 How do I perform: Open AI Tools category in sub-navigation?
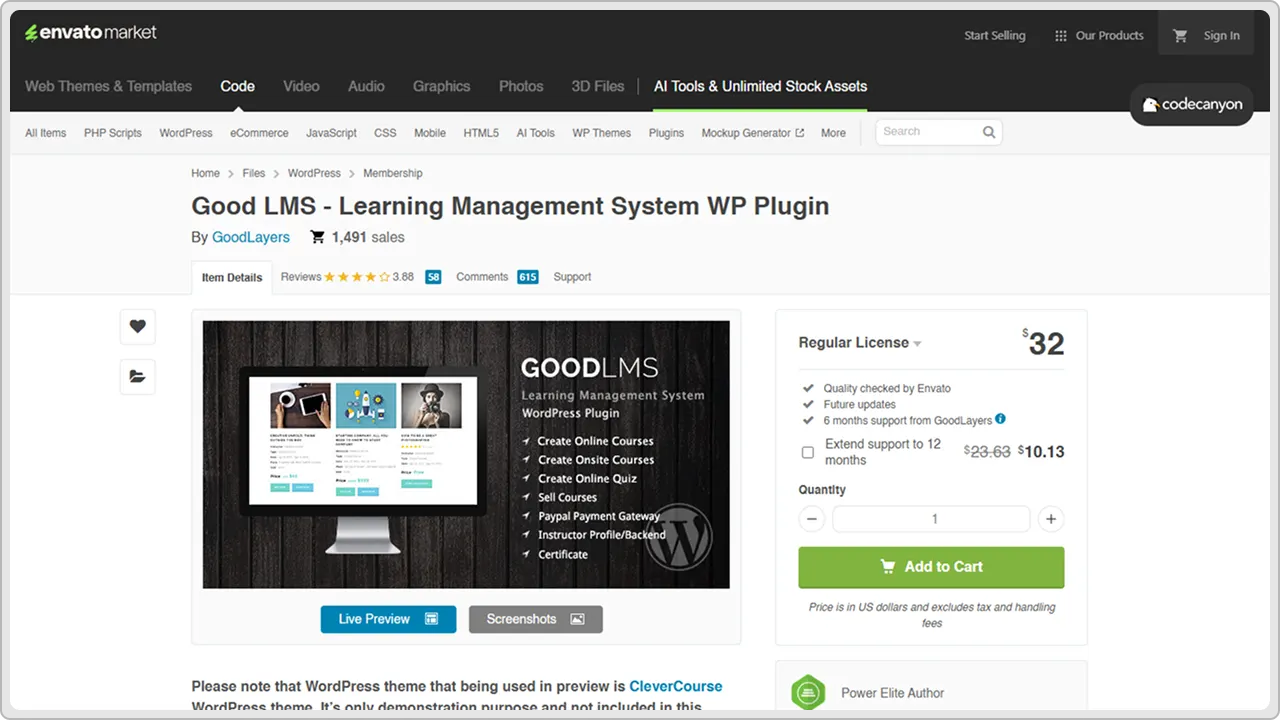click(535, 133)
